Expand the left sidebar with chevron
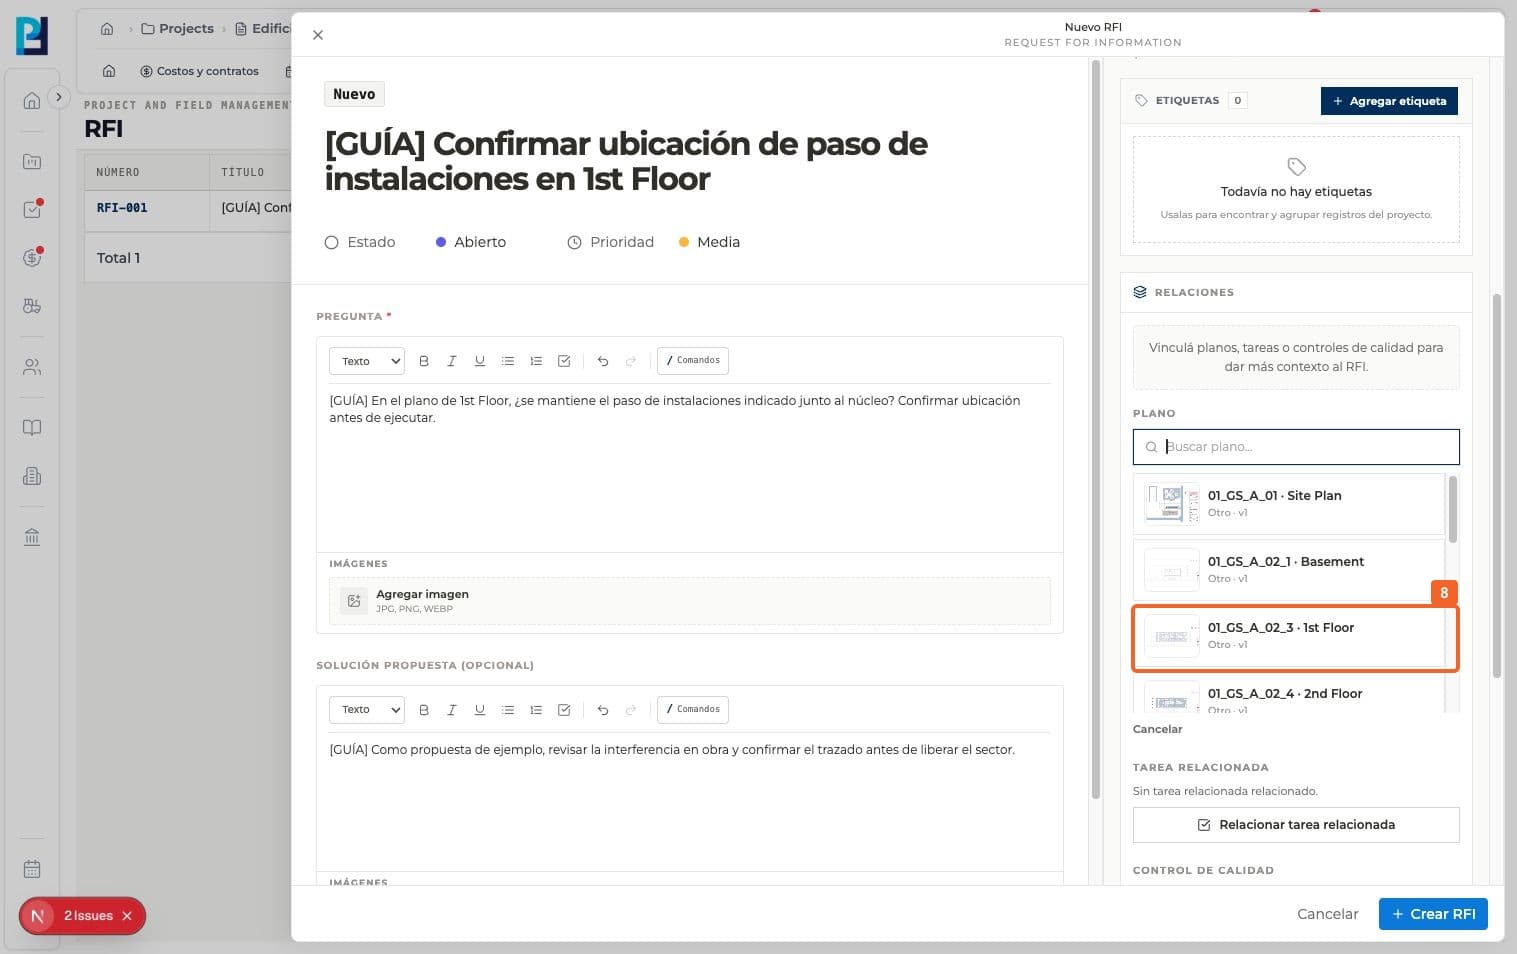Image resolution: width=1517 pixels, height=954 pixels. [59, 97]
